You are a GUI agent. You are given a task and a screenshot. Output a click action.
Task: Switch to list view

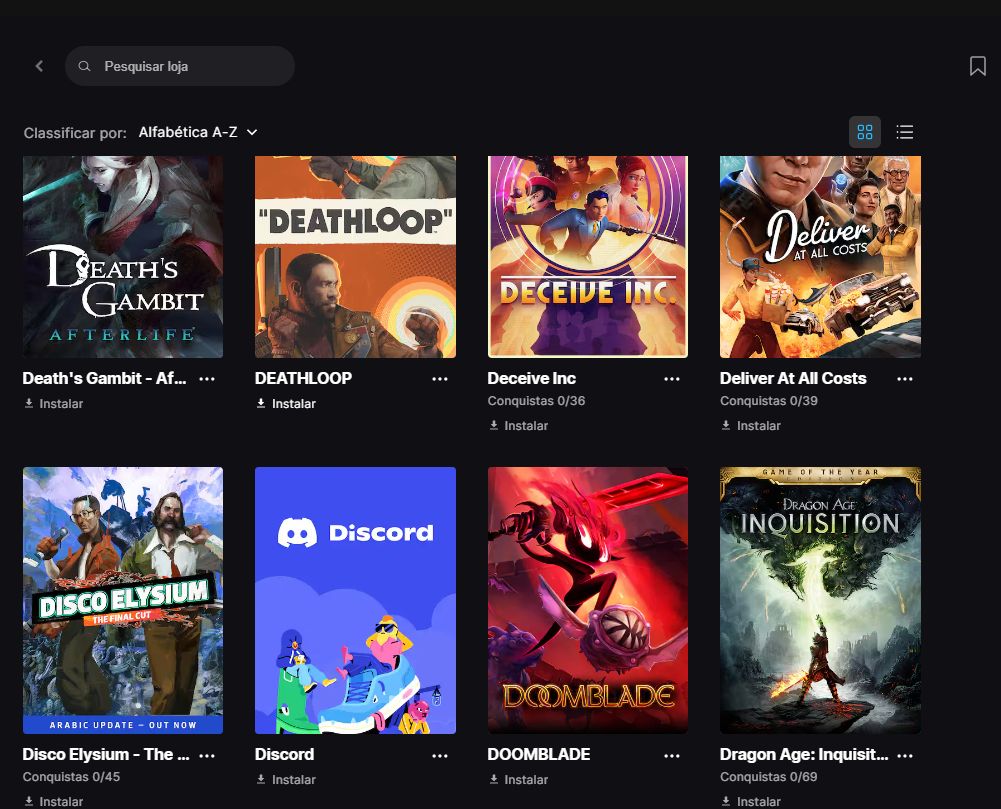coord(905,132)
